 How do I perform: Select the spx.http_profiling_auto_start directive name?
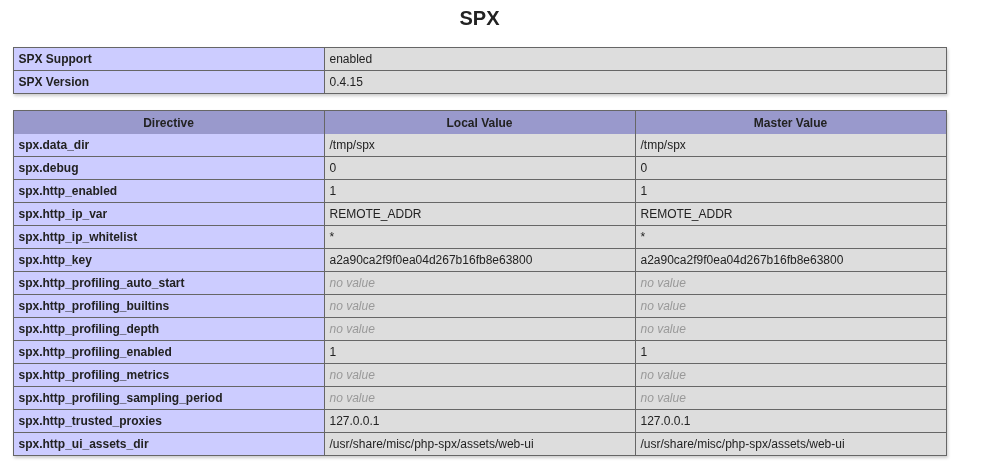click(x=101, y=283)
